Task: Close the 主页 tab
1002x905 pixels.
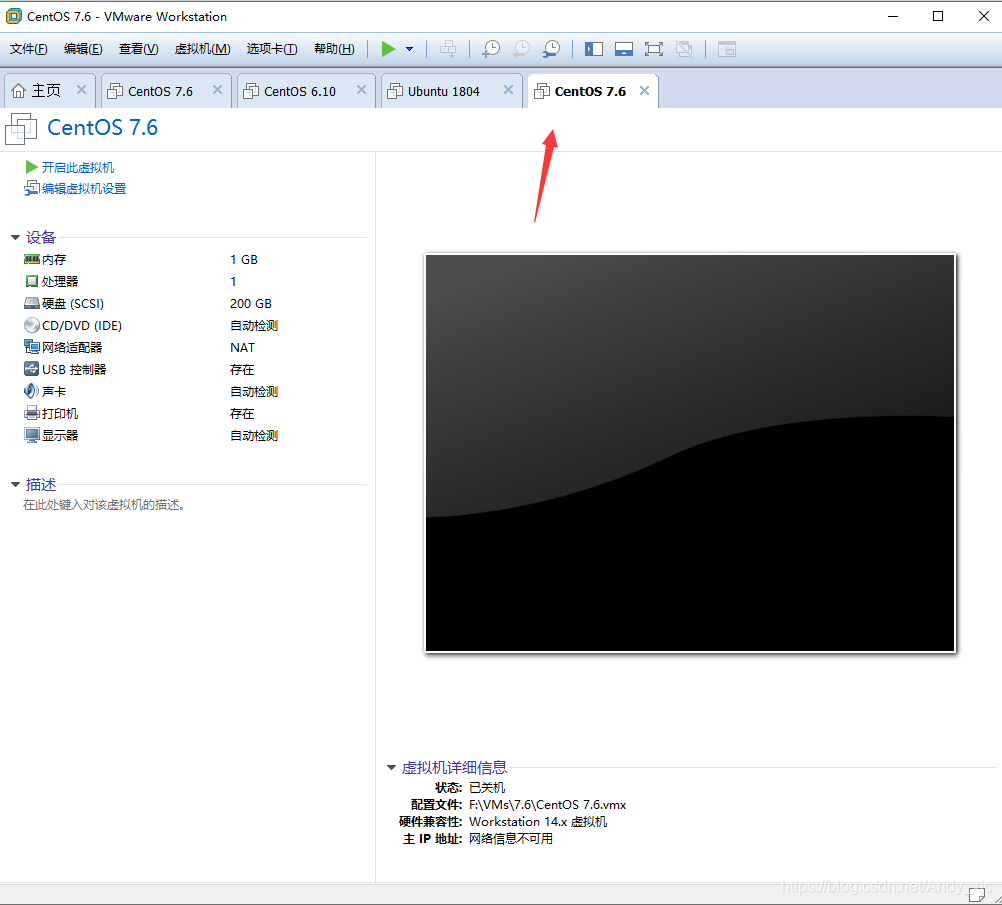Action: pyautogui.click(x=81, y=90)
